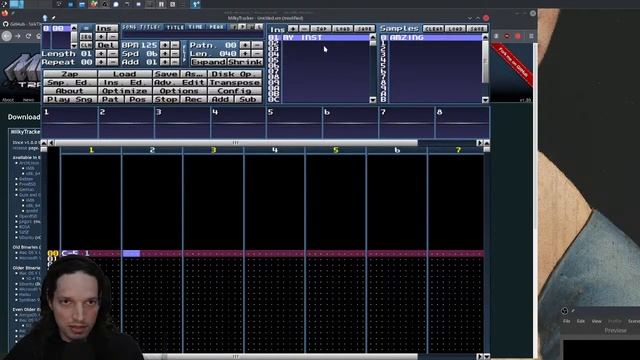Click the white speech bubble icon in the taskbar
640x360 pixels.
tap(116, 4)
